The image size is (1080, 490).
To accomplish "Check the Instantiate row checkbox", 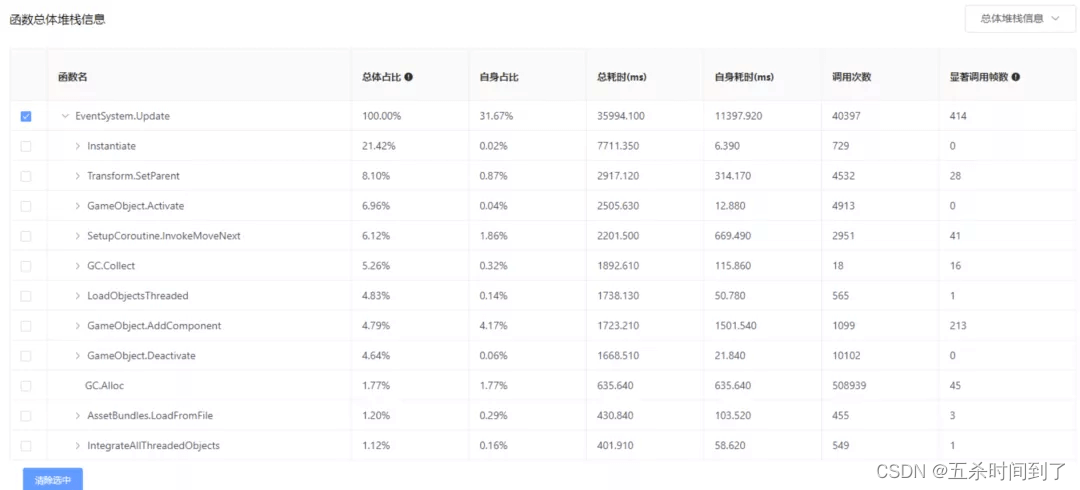I will 25,146.
